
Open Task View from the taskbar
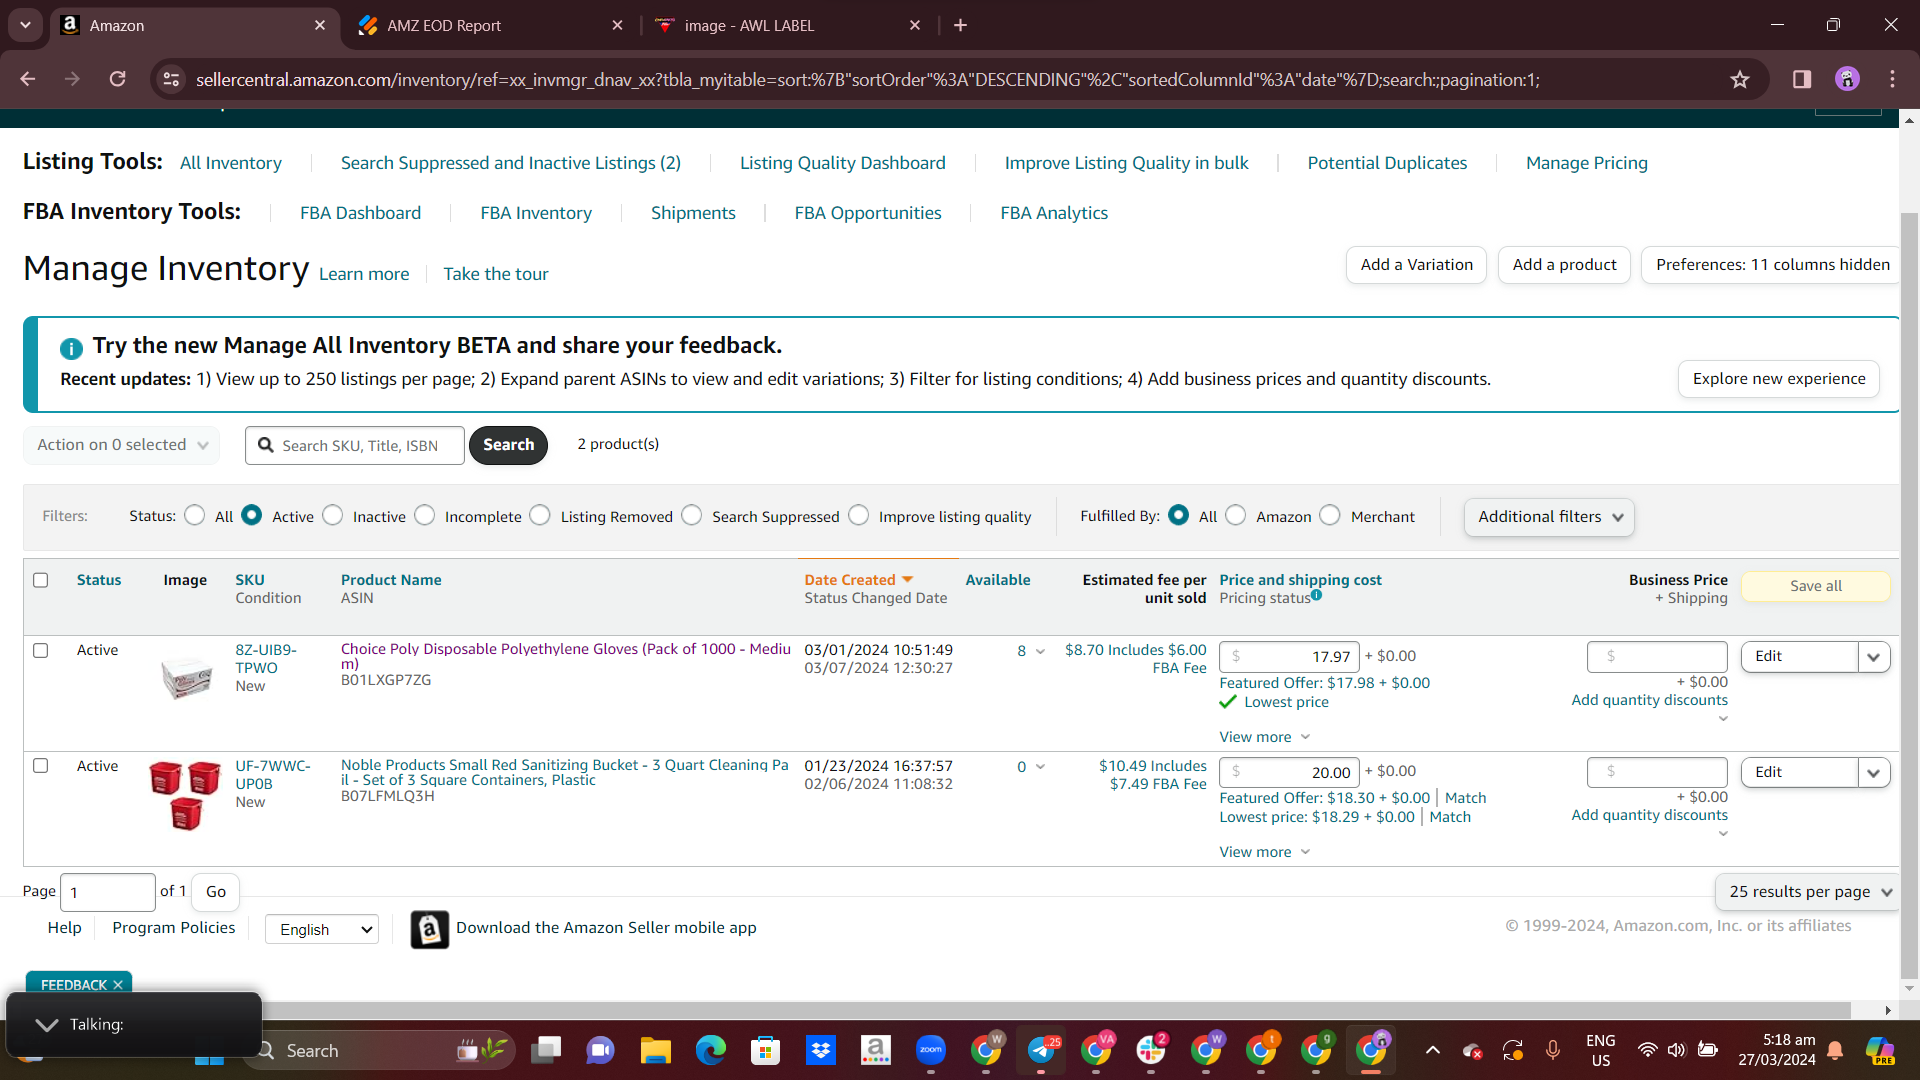coord(546,1050)
